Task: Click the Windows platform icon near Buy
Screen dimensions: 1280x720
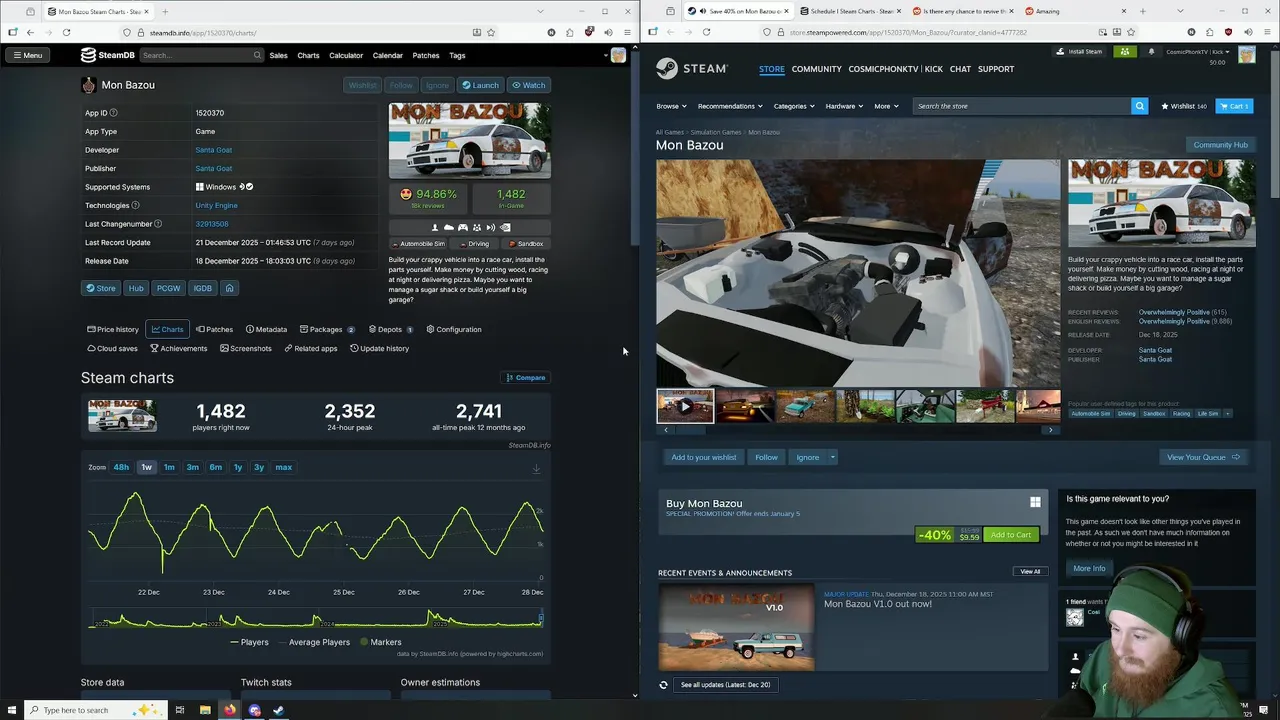Action: (x=1035, y=502)
